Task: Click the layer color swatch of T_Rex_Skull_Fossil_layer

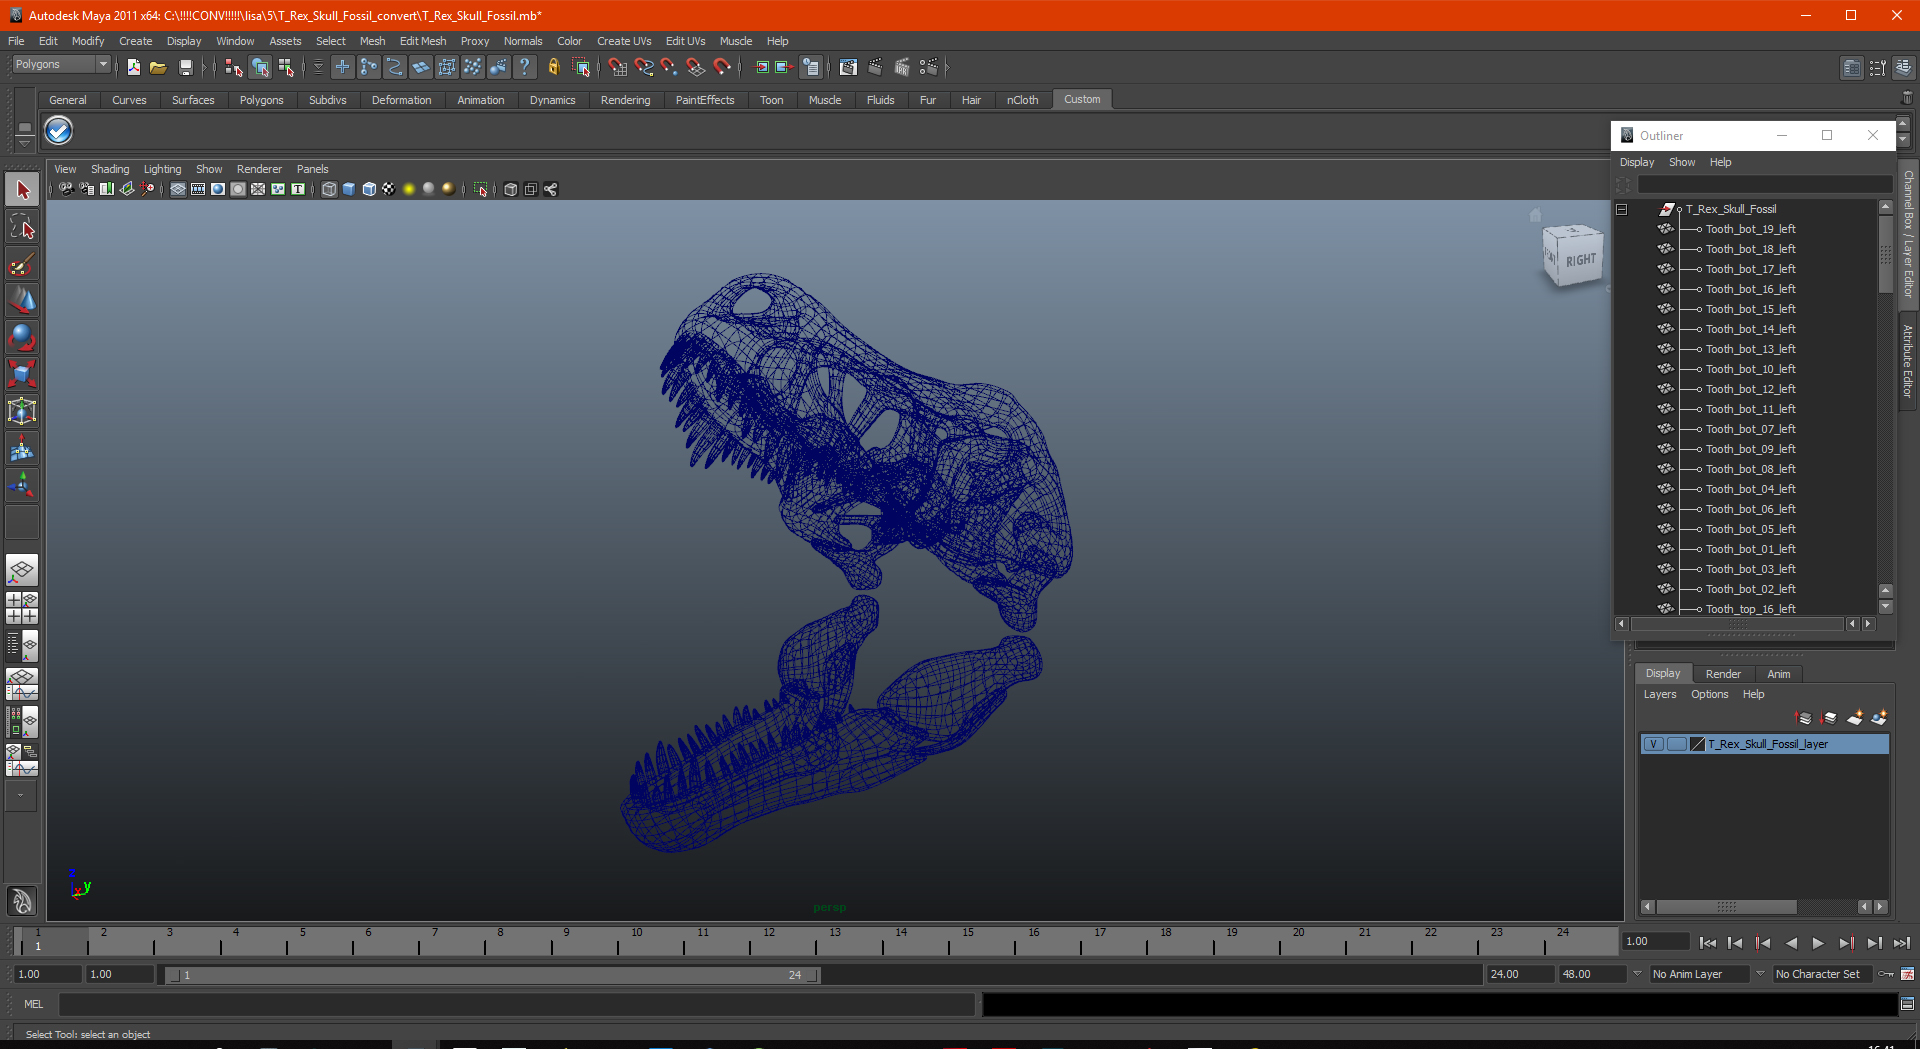Action: (x=1697, y=744)
